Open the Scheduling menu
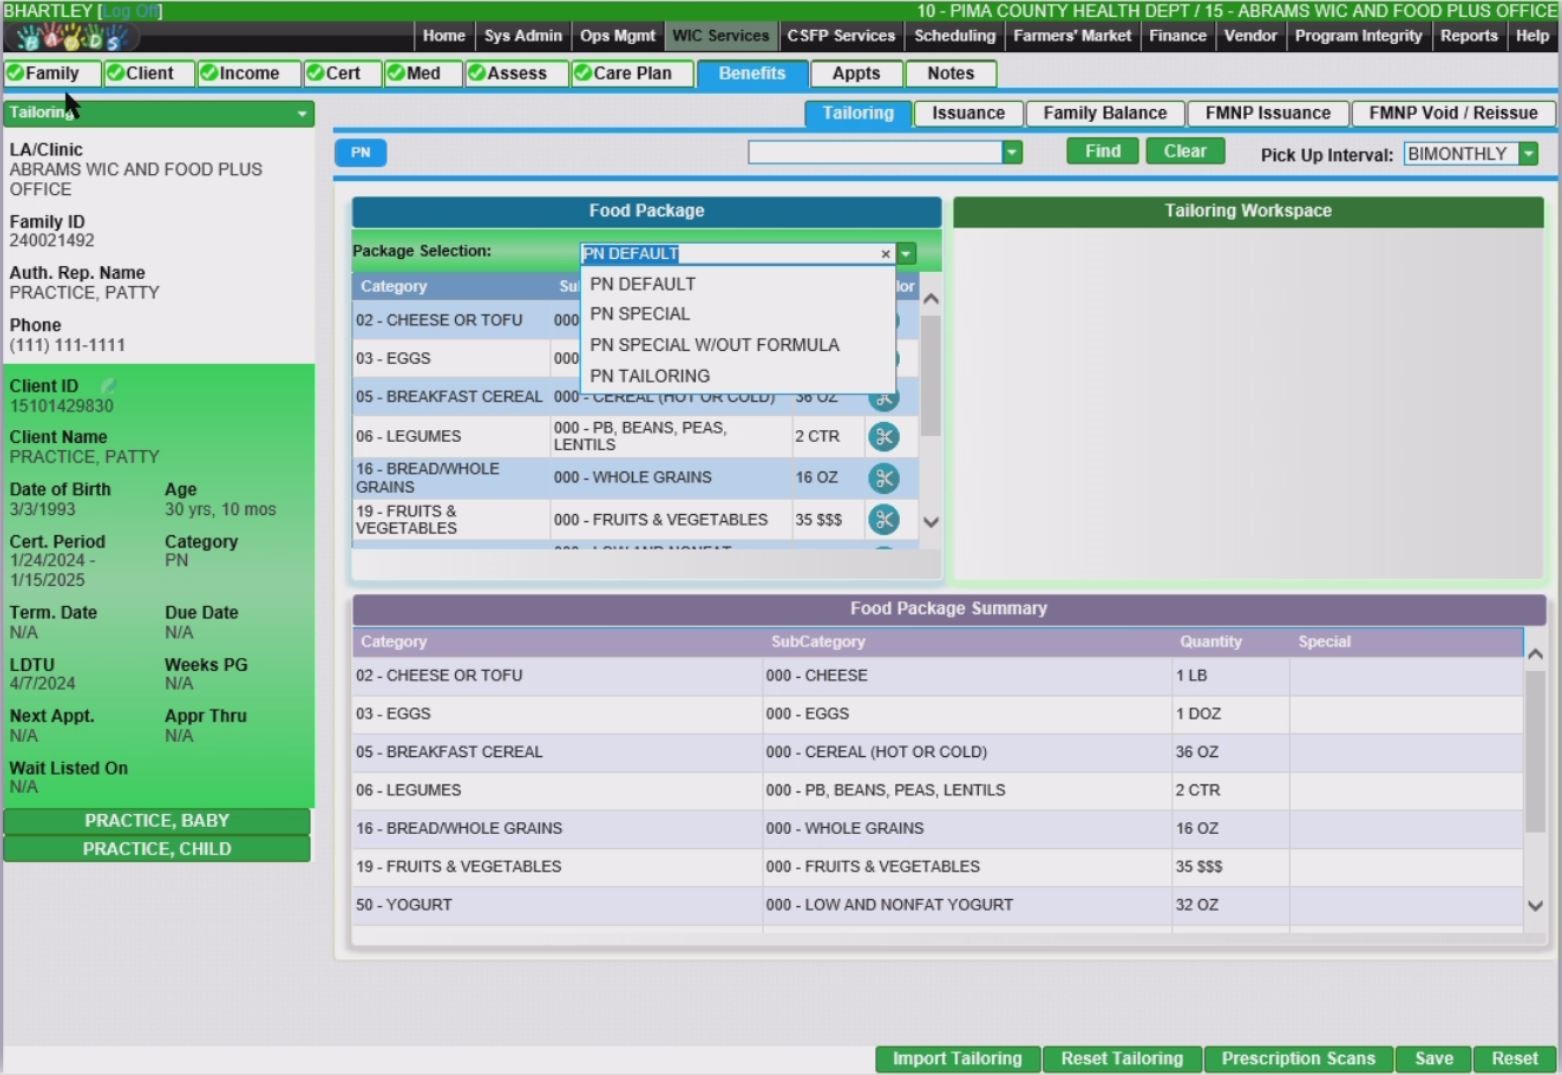The height and width of the screenshot is (1075, 1562). coord(954,36)
